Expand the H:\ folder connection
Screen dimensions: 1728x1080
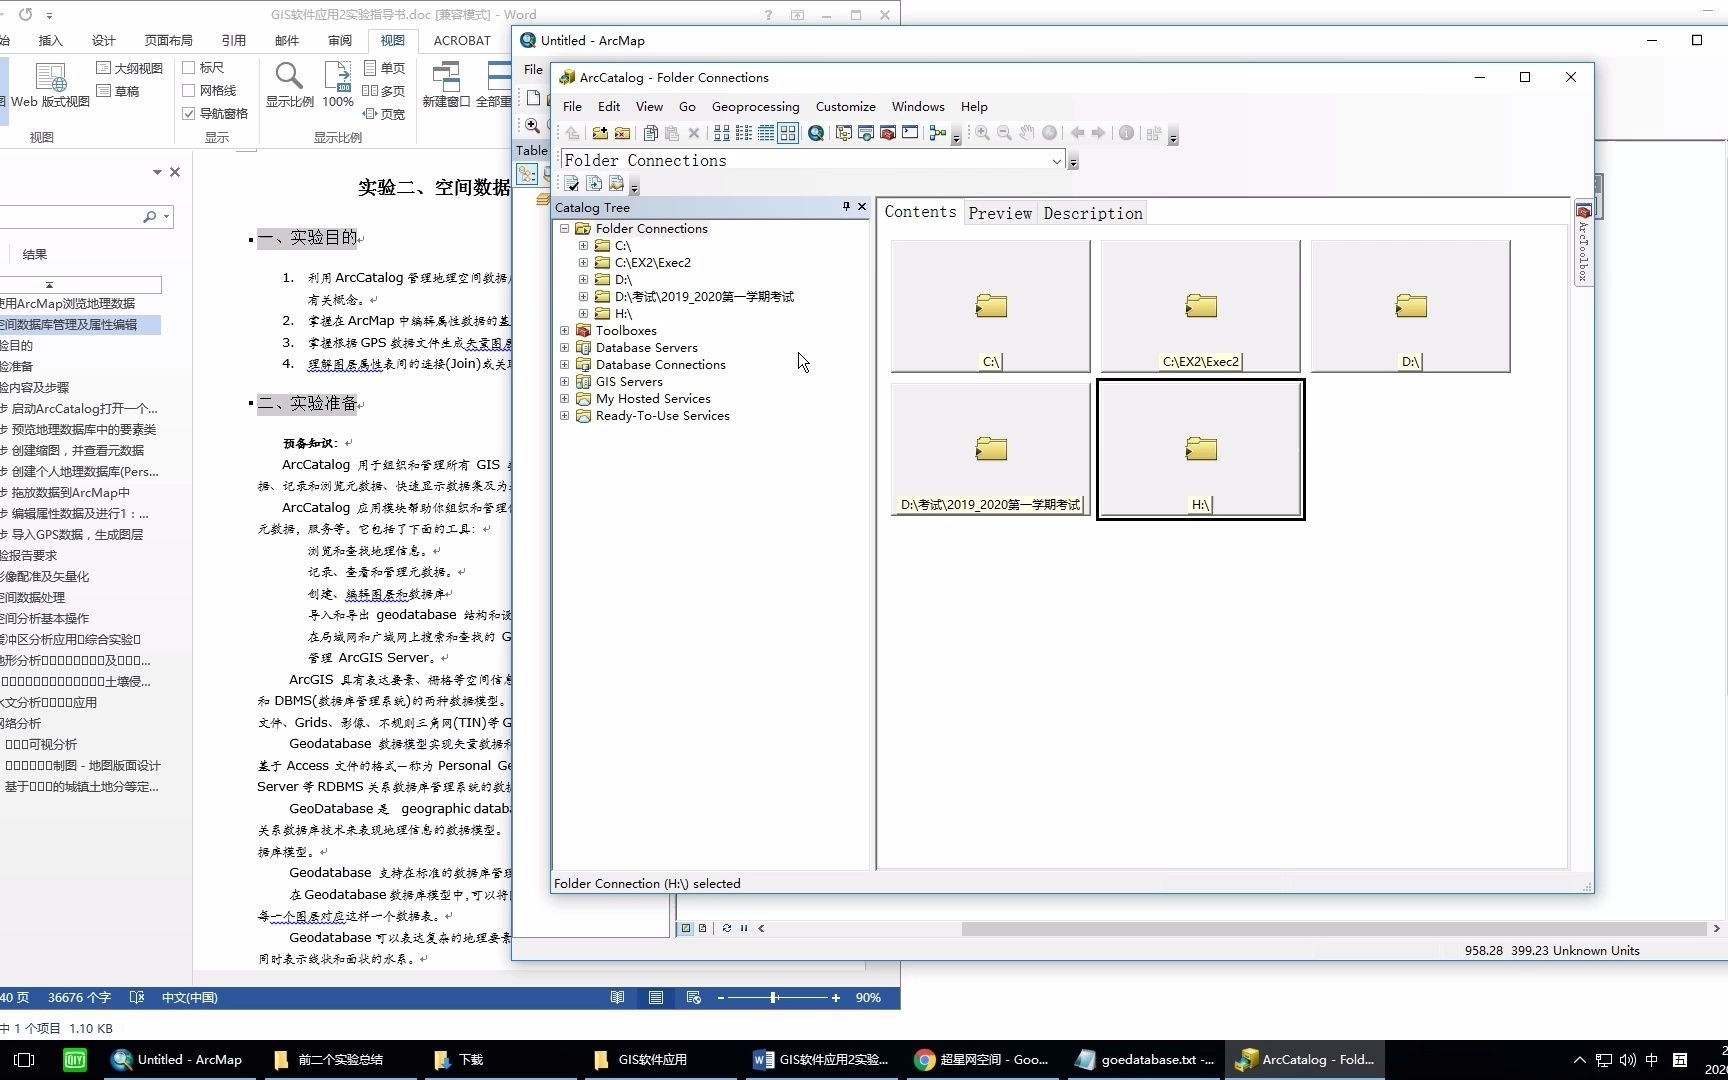(x=584, y=313)
